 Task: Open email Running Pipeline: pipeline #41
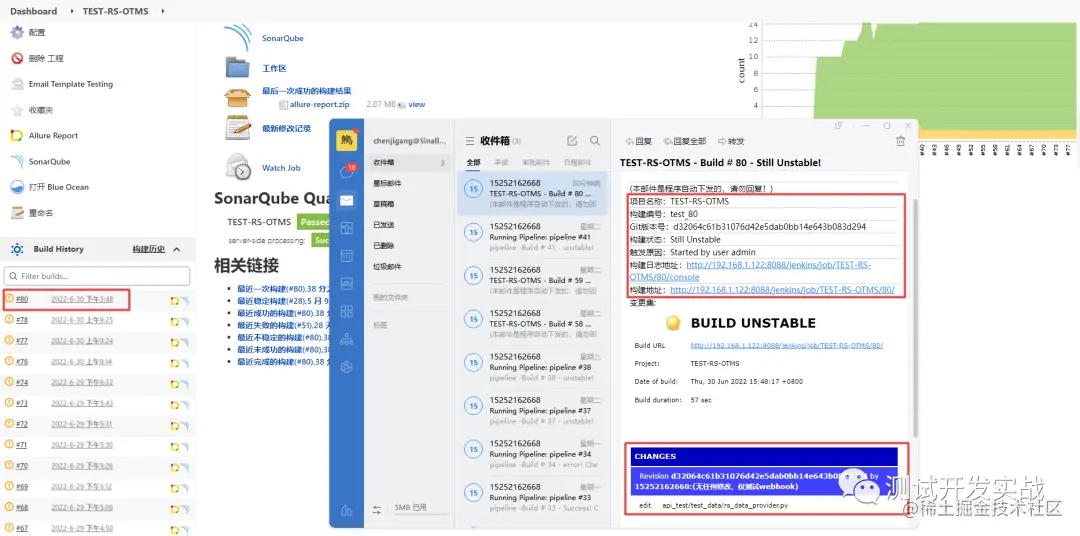point(533,236)
